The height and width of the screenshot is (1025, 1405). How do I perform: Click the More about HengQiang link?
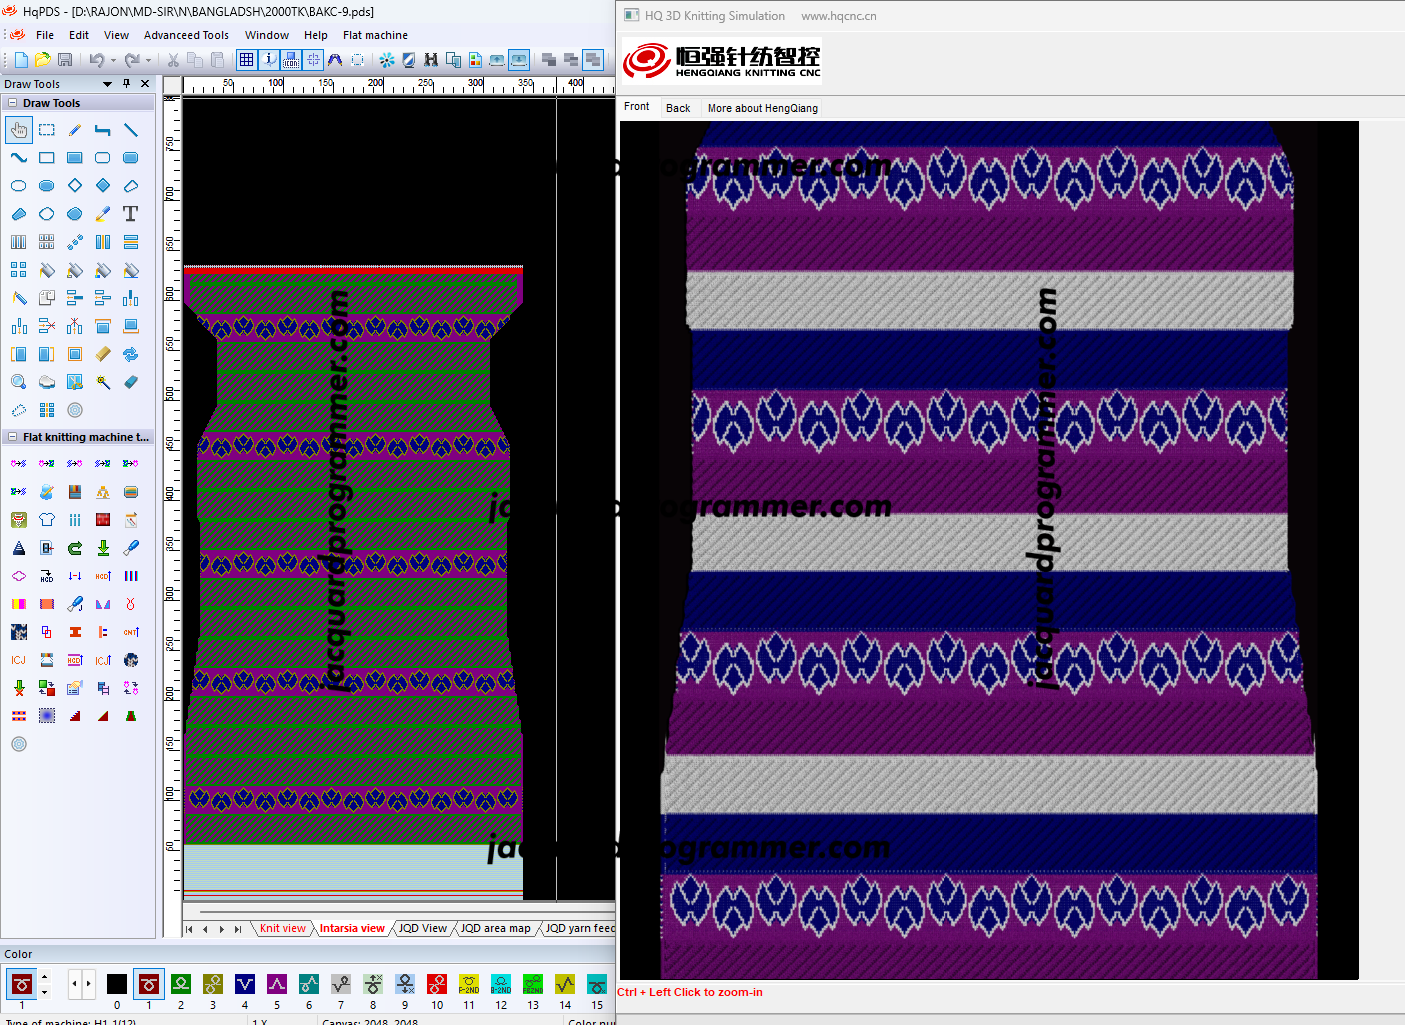[x=762, y=108]
